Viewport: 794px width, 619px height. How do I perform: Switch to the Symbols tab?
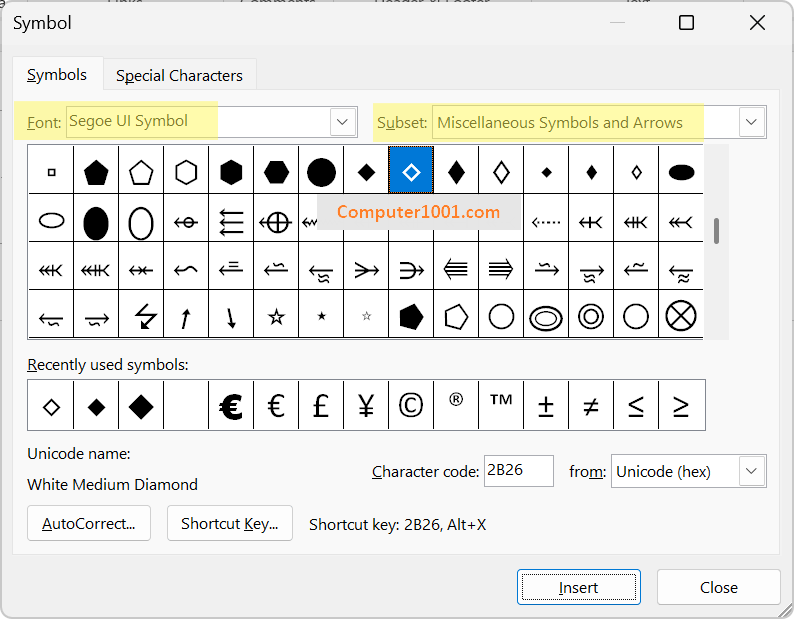pyautogui.click(x=57, y=74)
